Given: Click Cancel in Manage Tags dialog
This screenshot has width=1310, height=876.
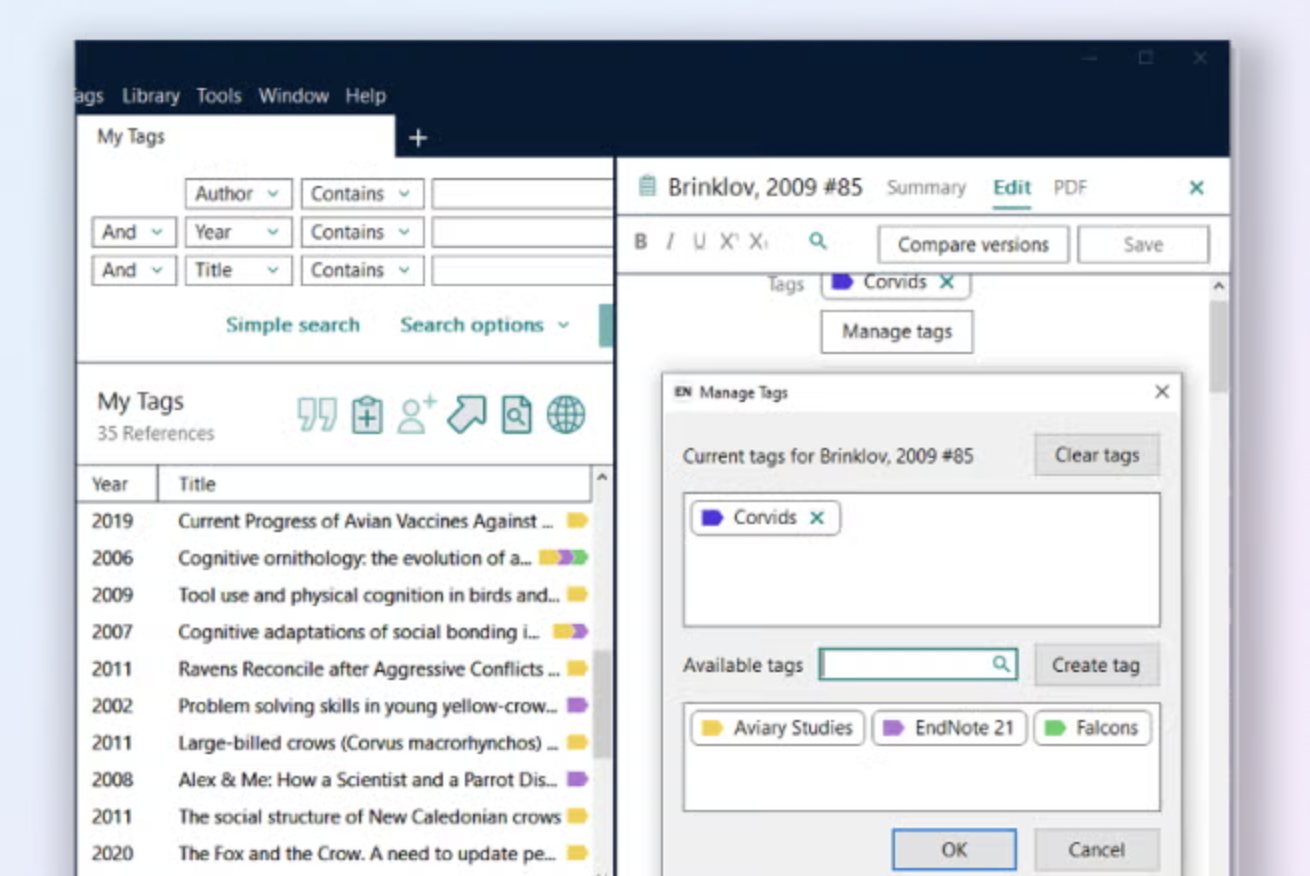Looking at the screenshot, I should [1096, 849].
